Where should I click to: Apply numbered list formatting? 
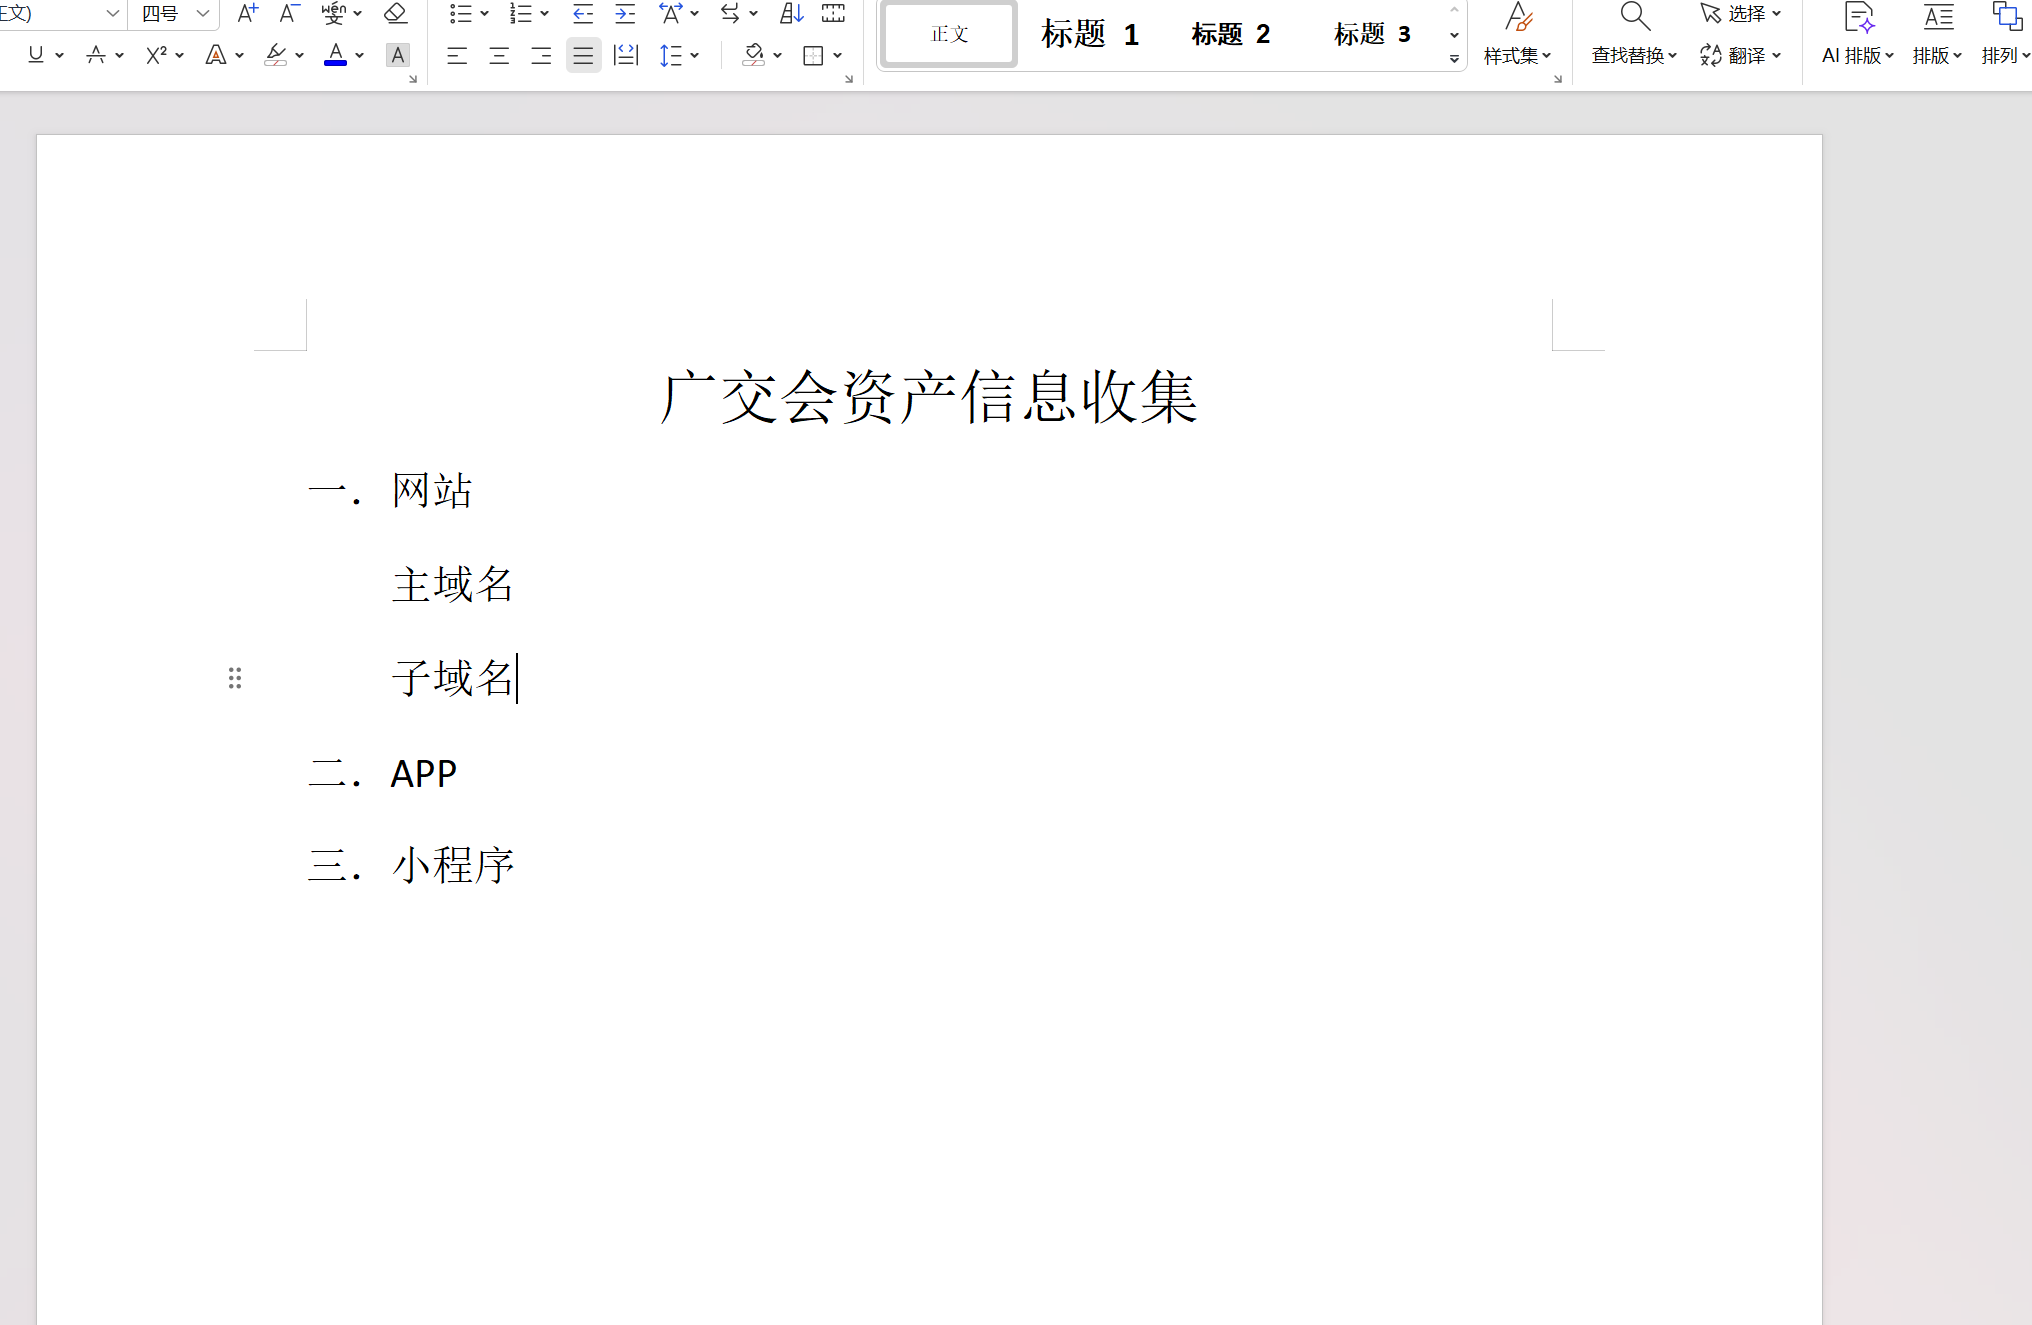tap(520, 13)
